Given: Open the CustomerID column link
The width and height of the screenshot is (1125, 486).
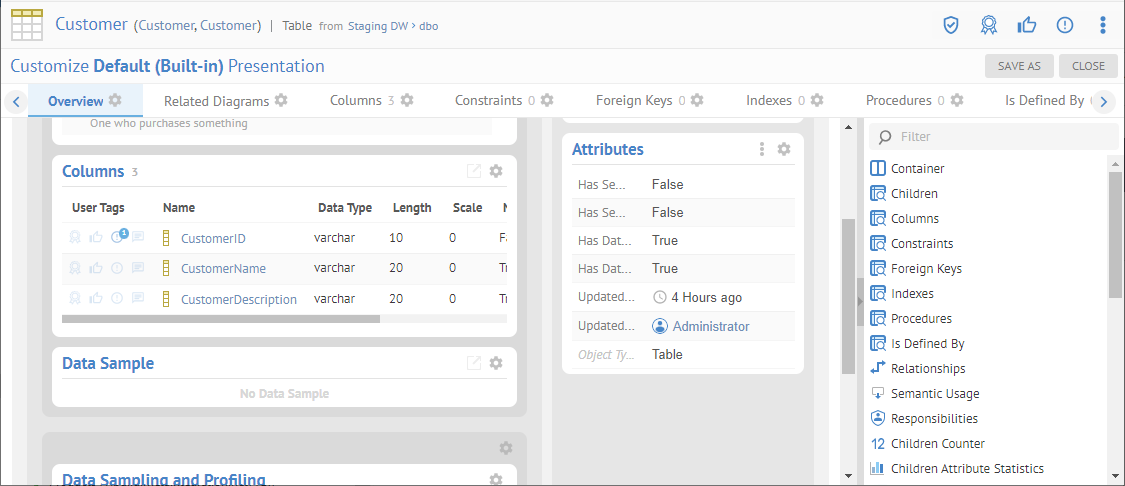Looking at the screenshot, I should tap(213, 239).
